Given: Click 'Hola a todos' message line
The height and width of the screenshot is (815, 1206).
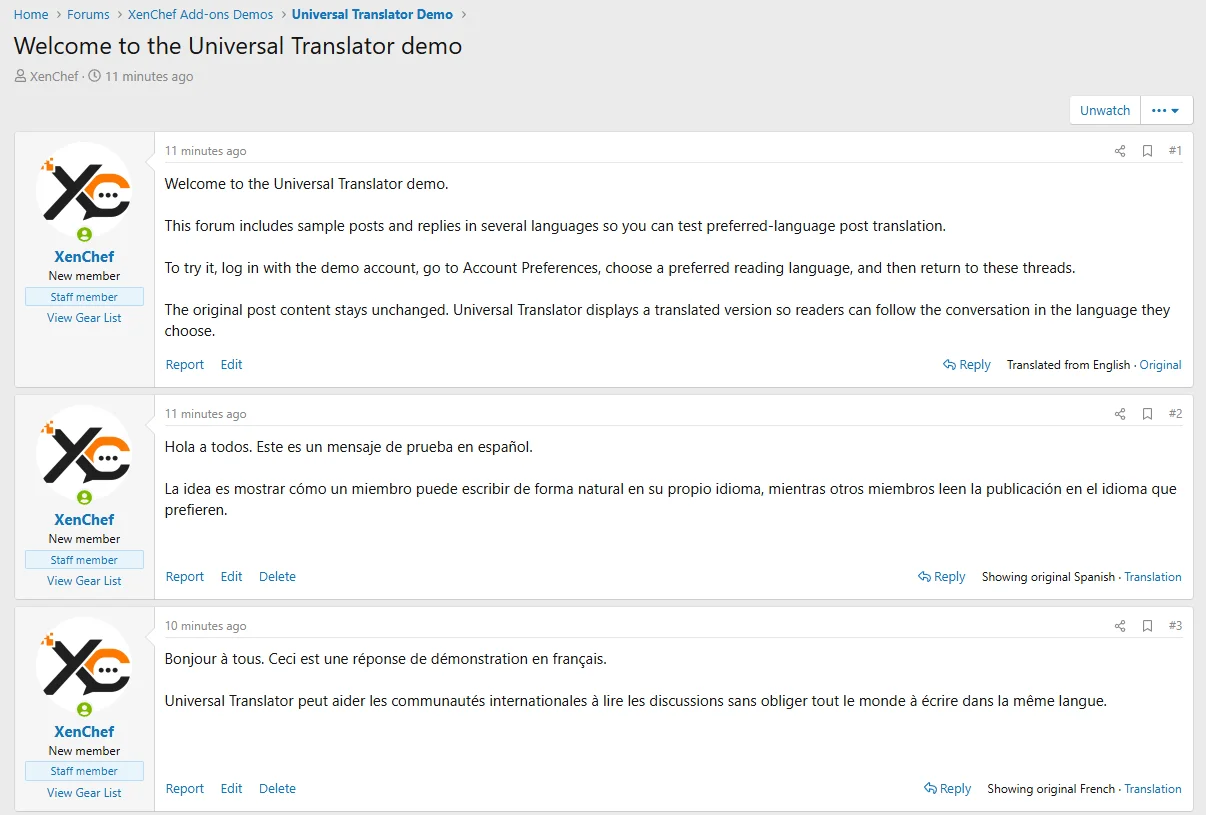Looking at the screenshot, I should pos(349,447).
